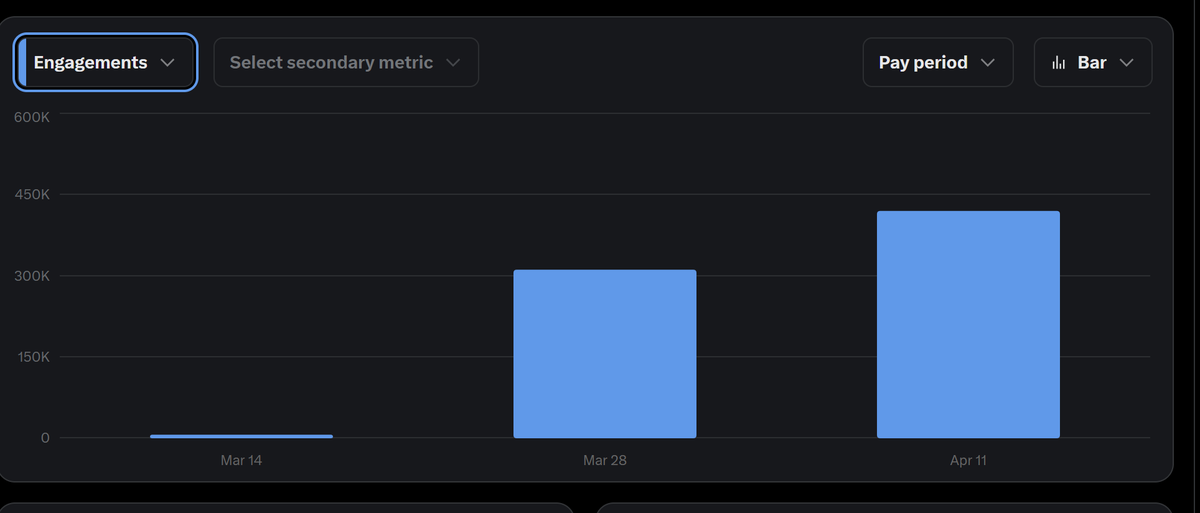Open the Pay period dropdown
Image resolution: width=1200 pixels, height=513 pixels.
938,62
